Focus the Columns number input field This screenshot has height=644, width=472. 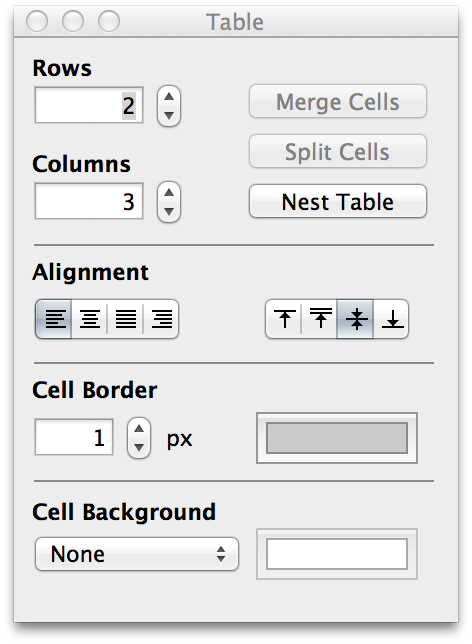[89, 201]
